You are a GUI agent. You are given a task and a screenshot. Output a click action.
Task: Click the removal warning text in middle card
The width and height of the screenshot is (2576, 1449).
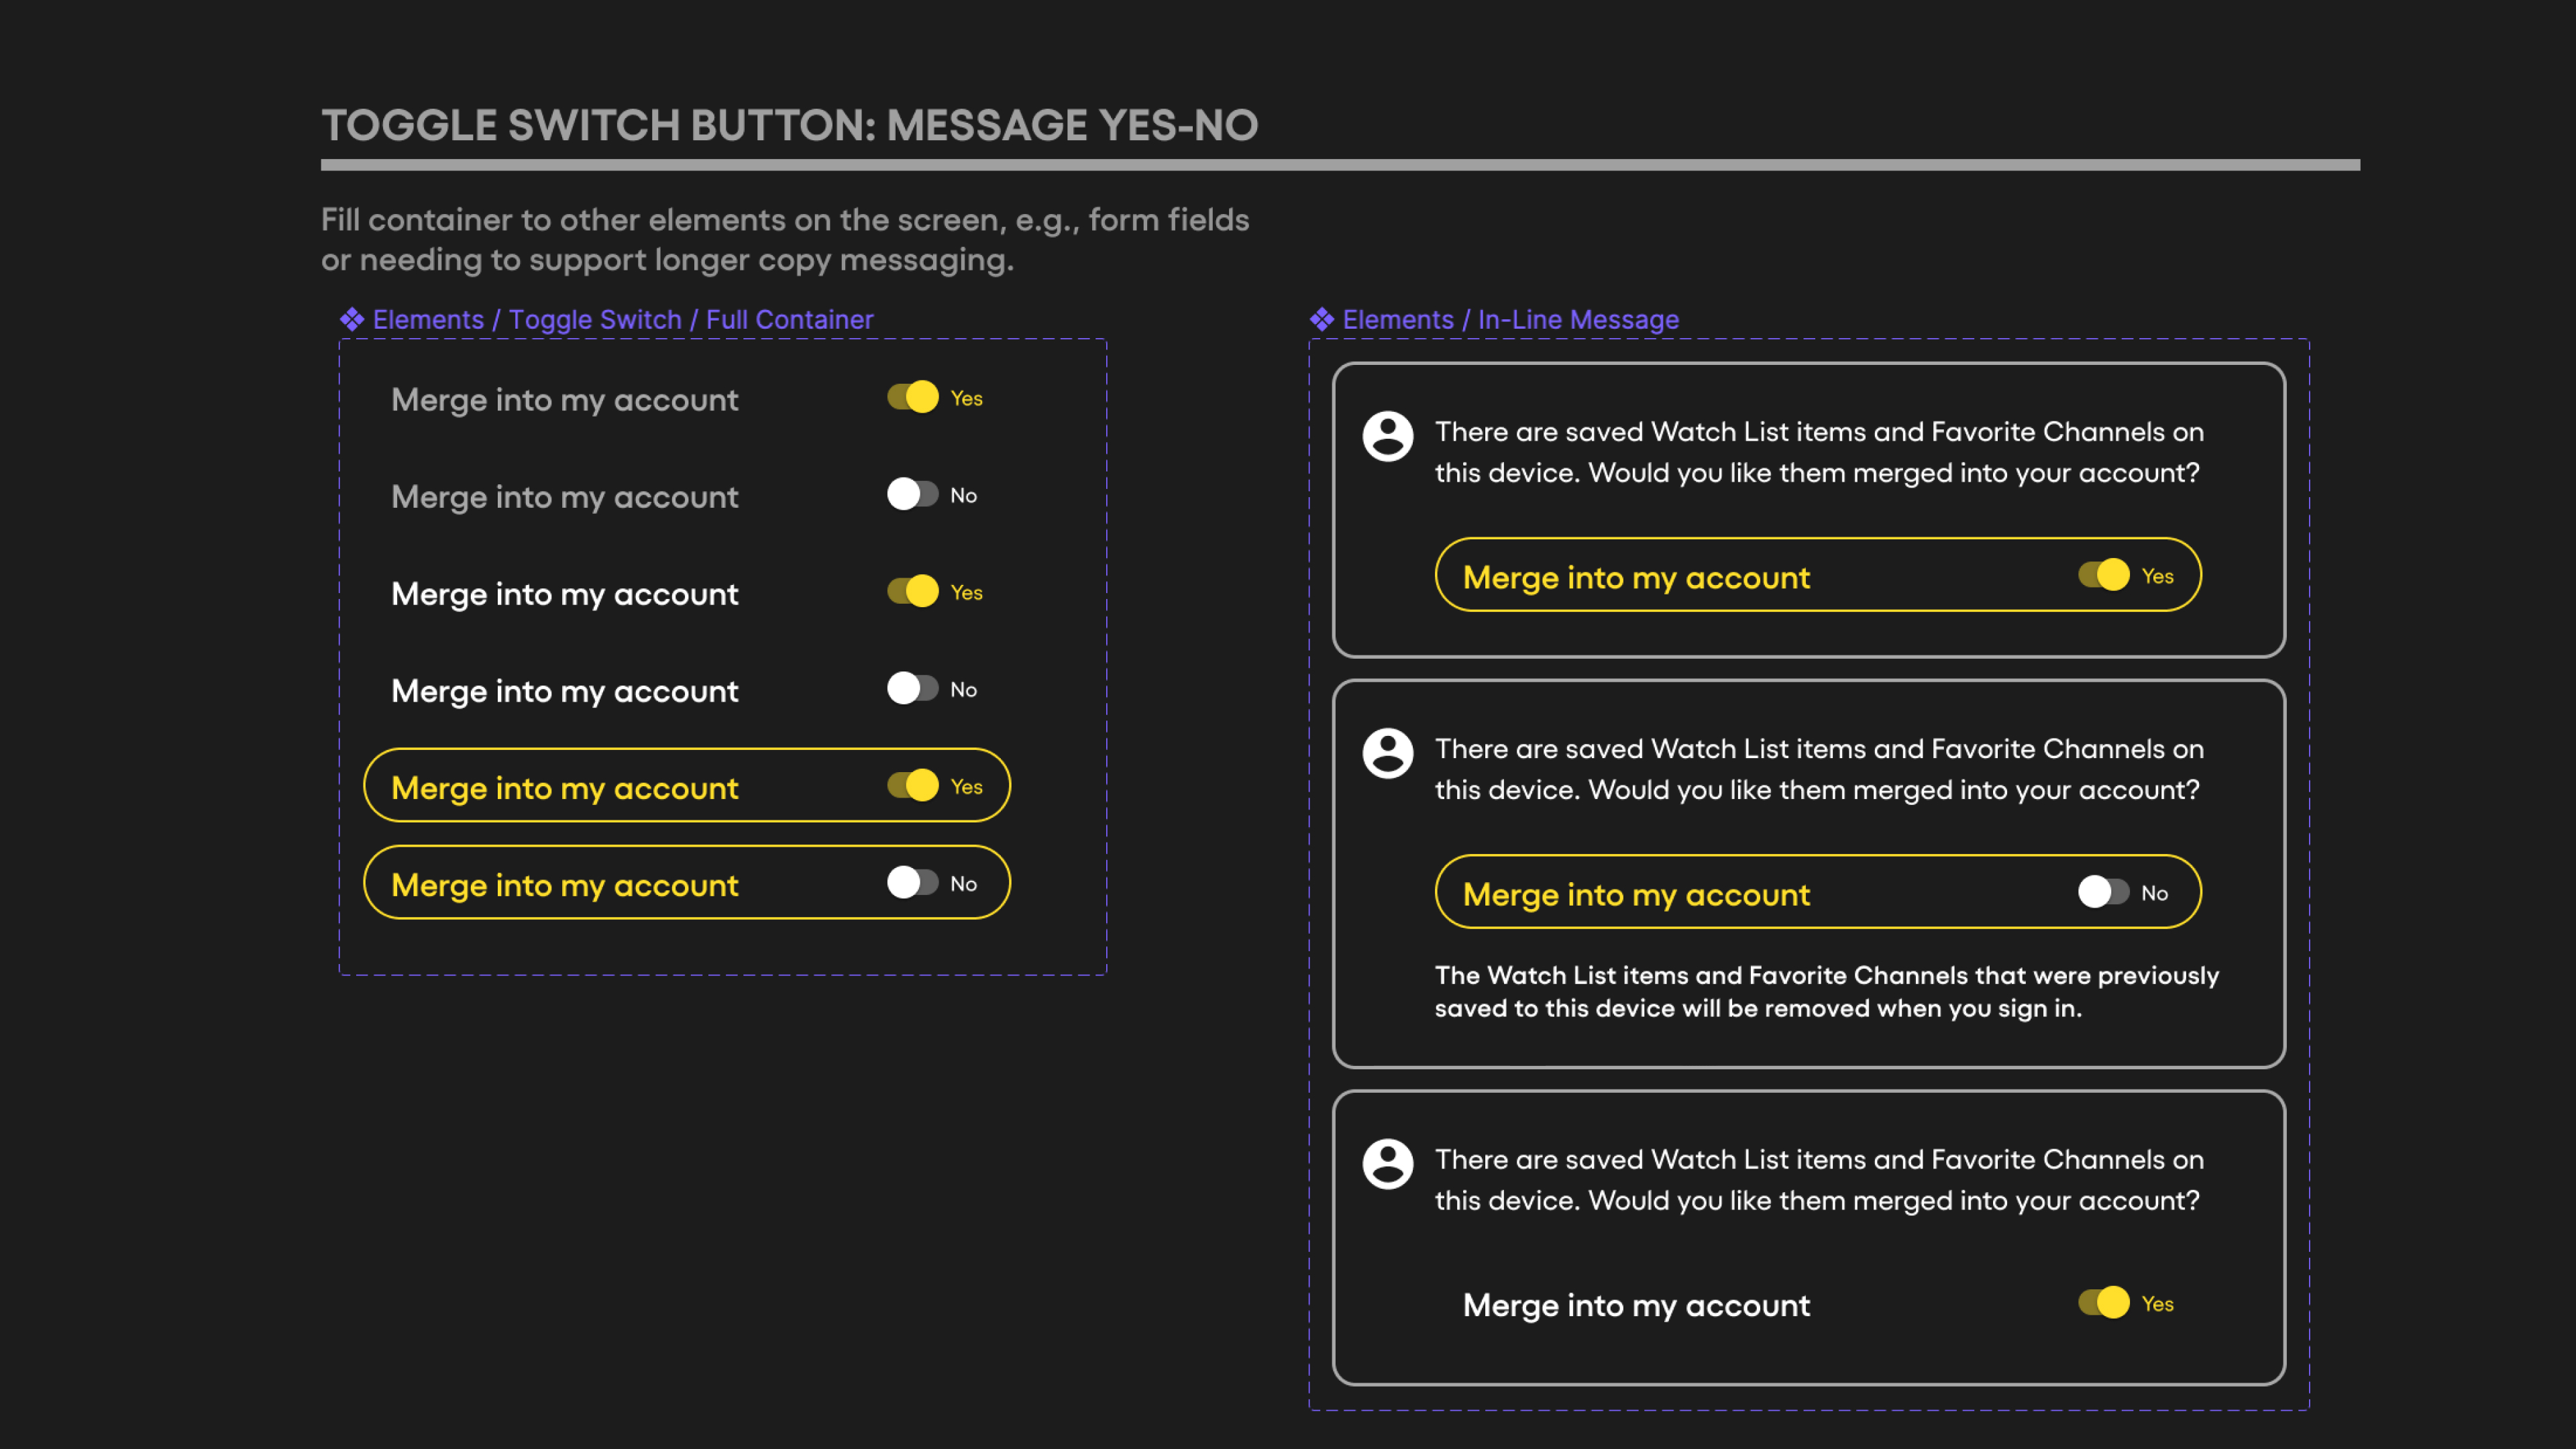[1826, 991]
